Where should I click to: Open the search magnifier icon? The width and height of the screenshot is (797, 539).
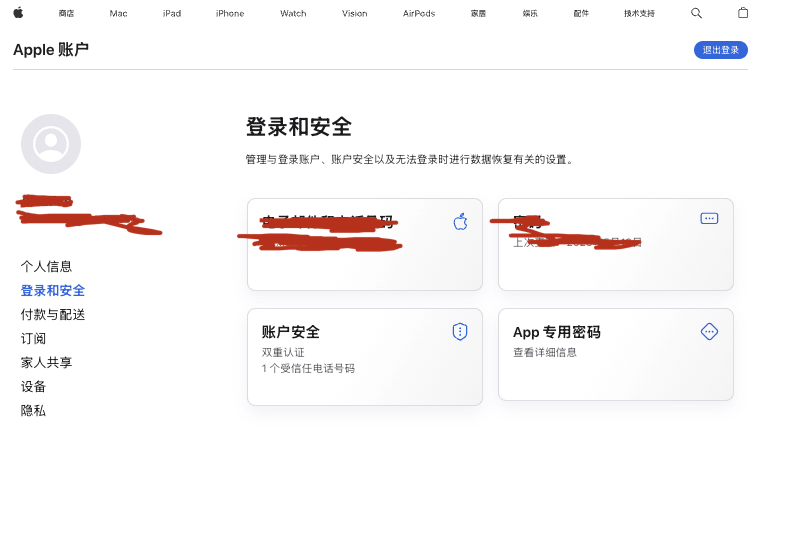pos(696,13)
